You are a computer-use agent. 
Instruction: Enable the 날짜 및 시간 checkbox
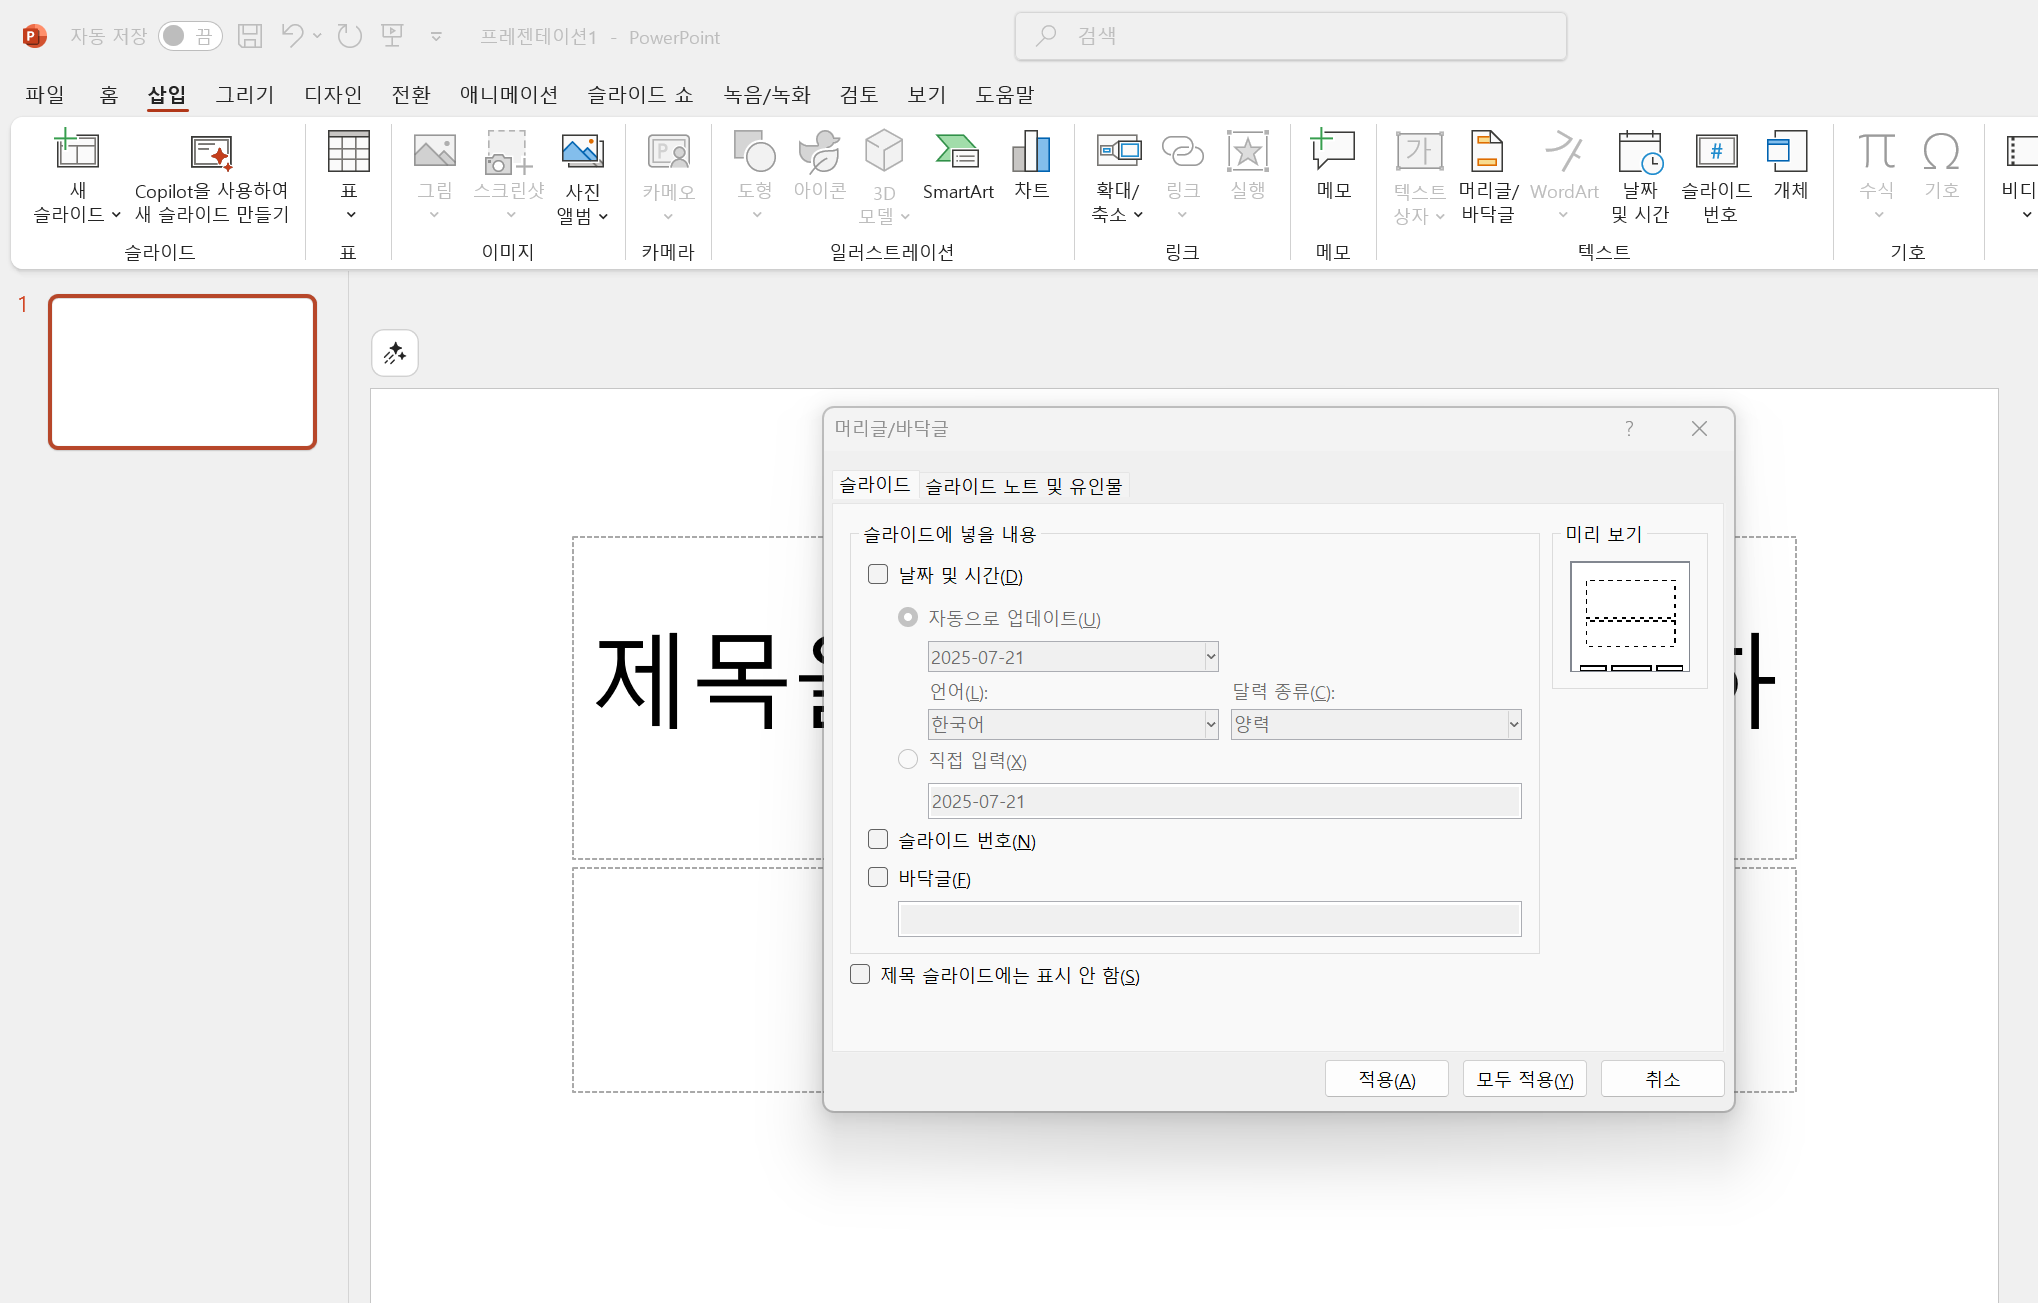click(878, 574)
